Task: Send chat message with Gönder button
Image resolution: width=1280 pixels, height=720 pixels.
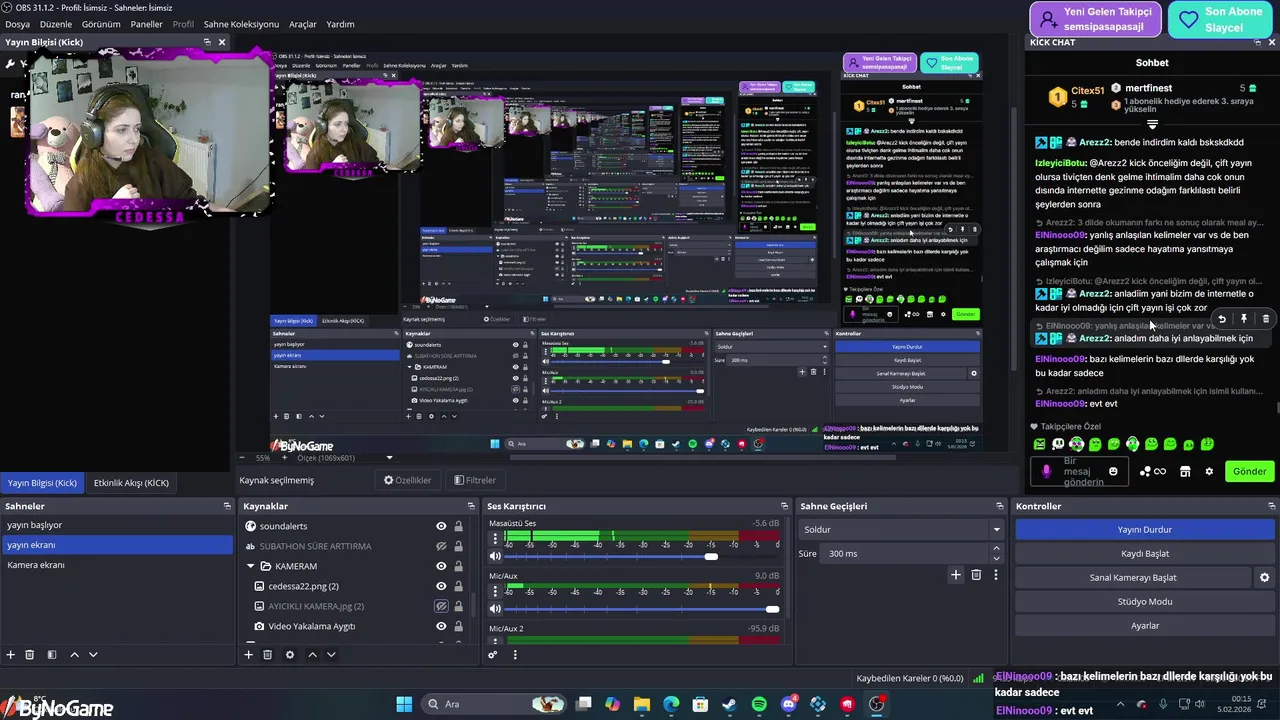Action: pos(1249,471)
